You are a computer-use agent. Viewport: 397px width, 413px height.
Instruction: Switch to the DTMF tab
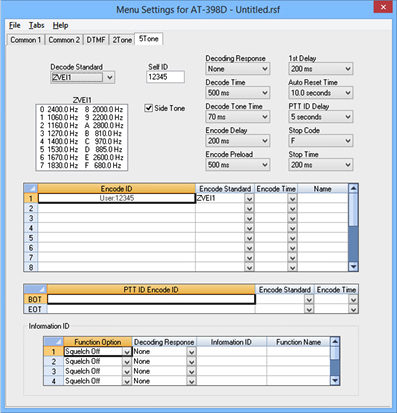[x=96, y=40]
